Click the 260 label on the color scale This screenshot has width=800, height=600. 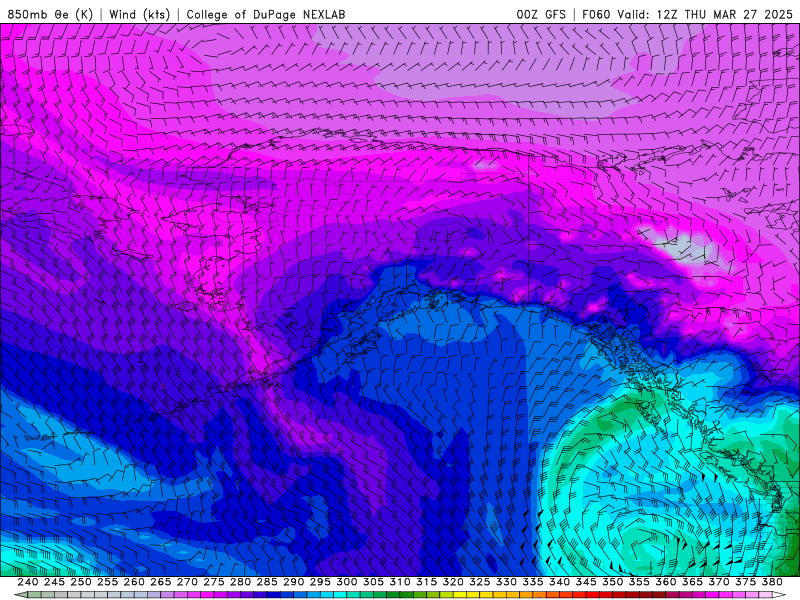pyautogui.click(x=134, y=582)
